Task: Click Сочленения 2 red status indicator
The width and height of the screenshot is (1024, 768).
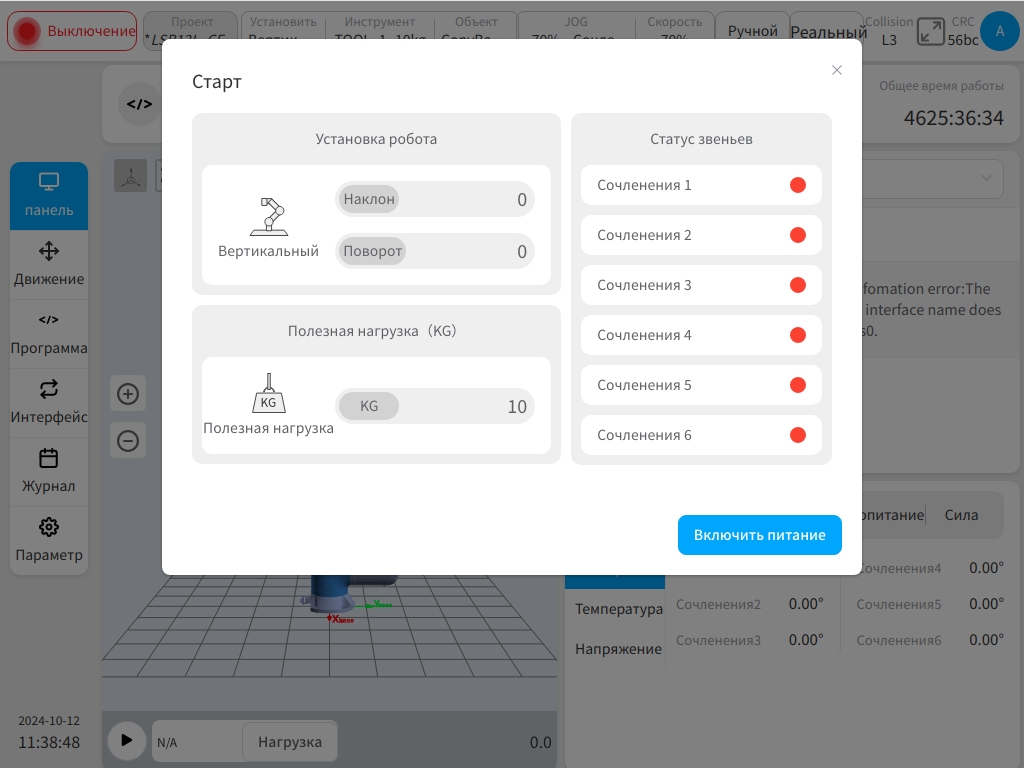Action: (x=797, y=235)
